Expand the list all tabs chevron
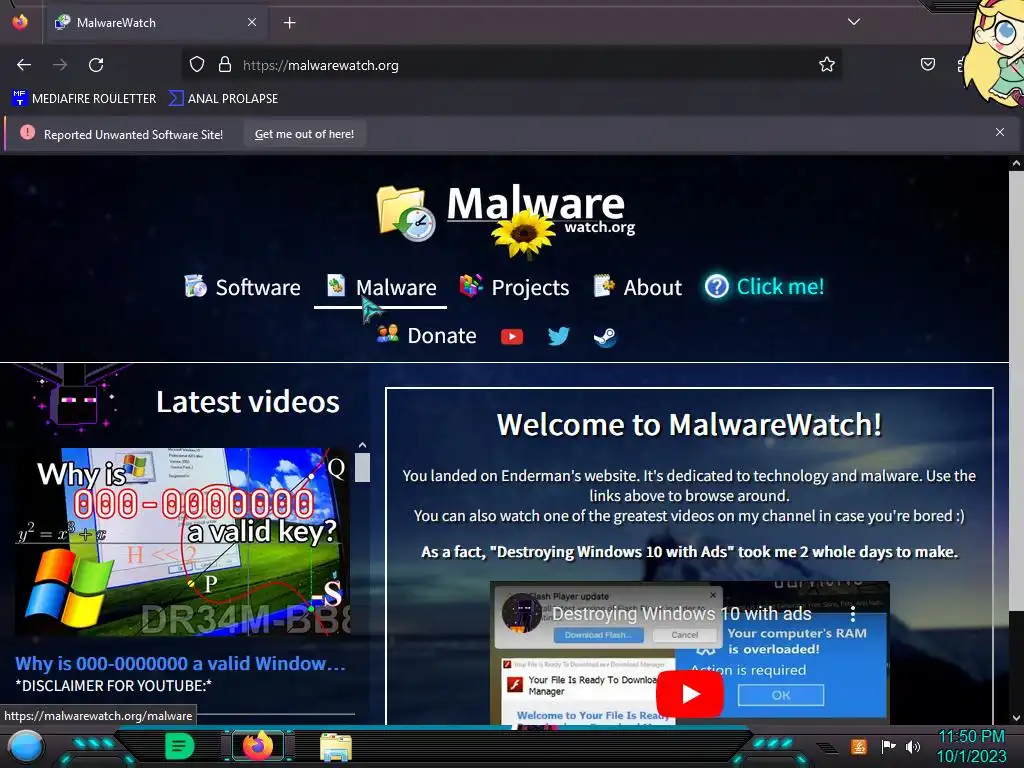1024x768 pixels. pyautogui.click(x=854, y=22)
